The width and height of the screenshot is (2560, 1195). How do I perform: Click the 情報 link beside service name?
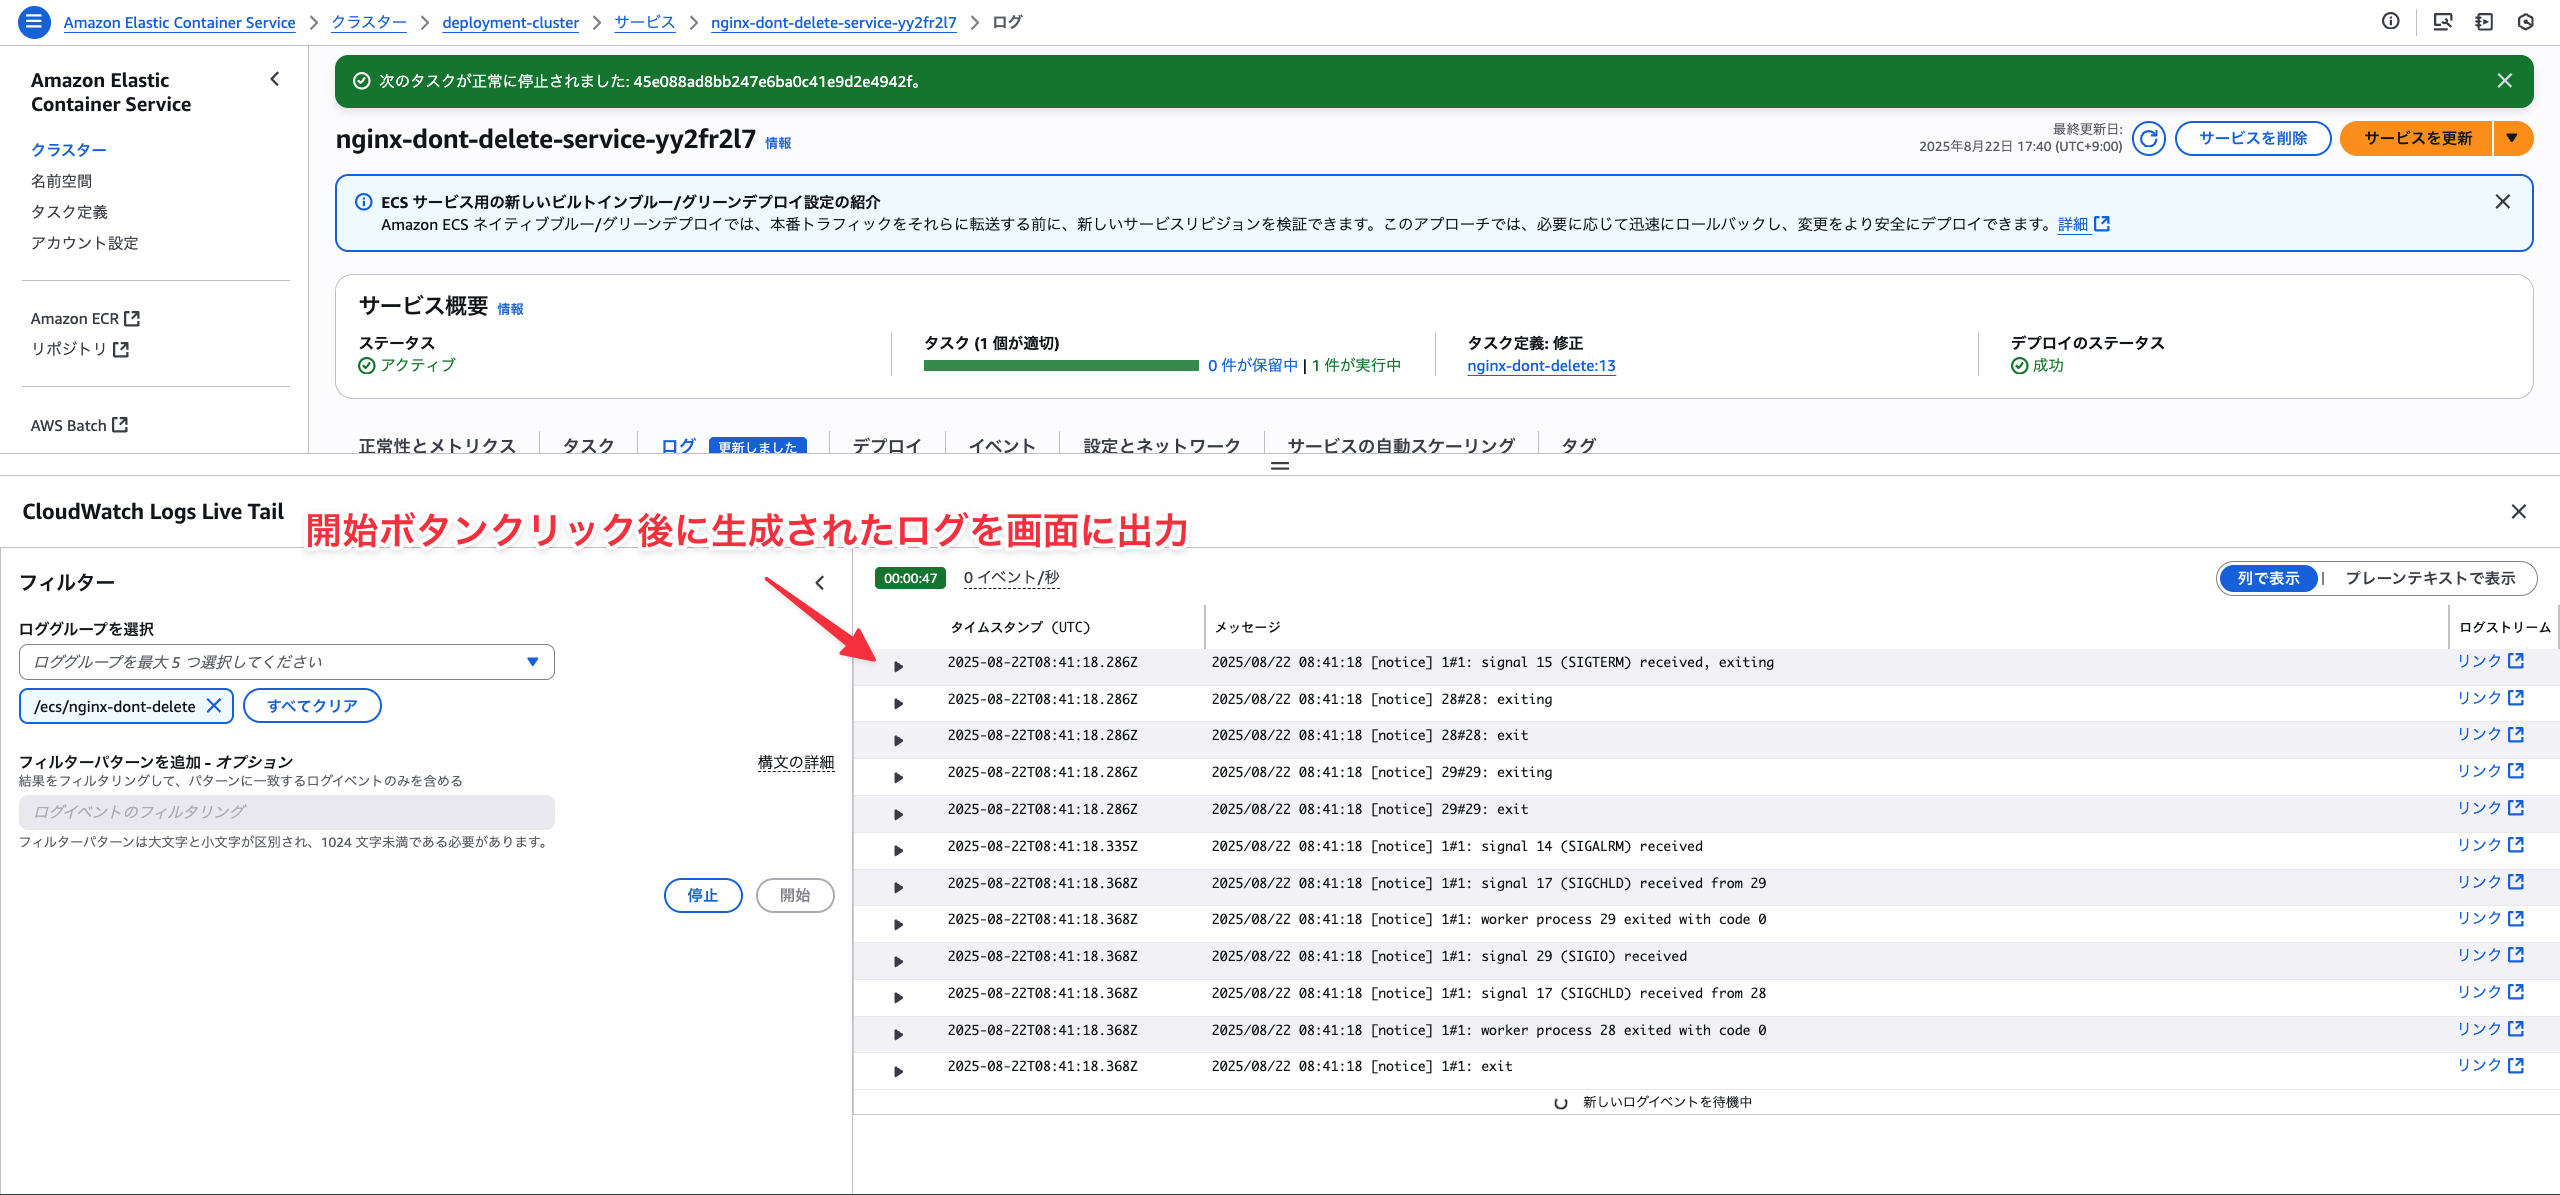(x=778, y=143)
